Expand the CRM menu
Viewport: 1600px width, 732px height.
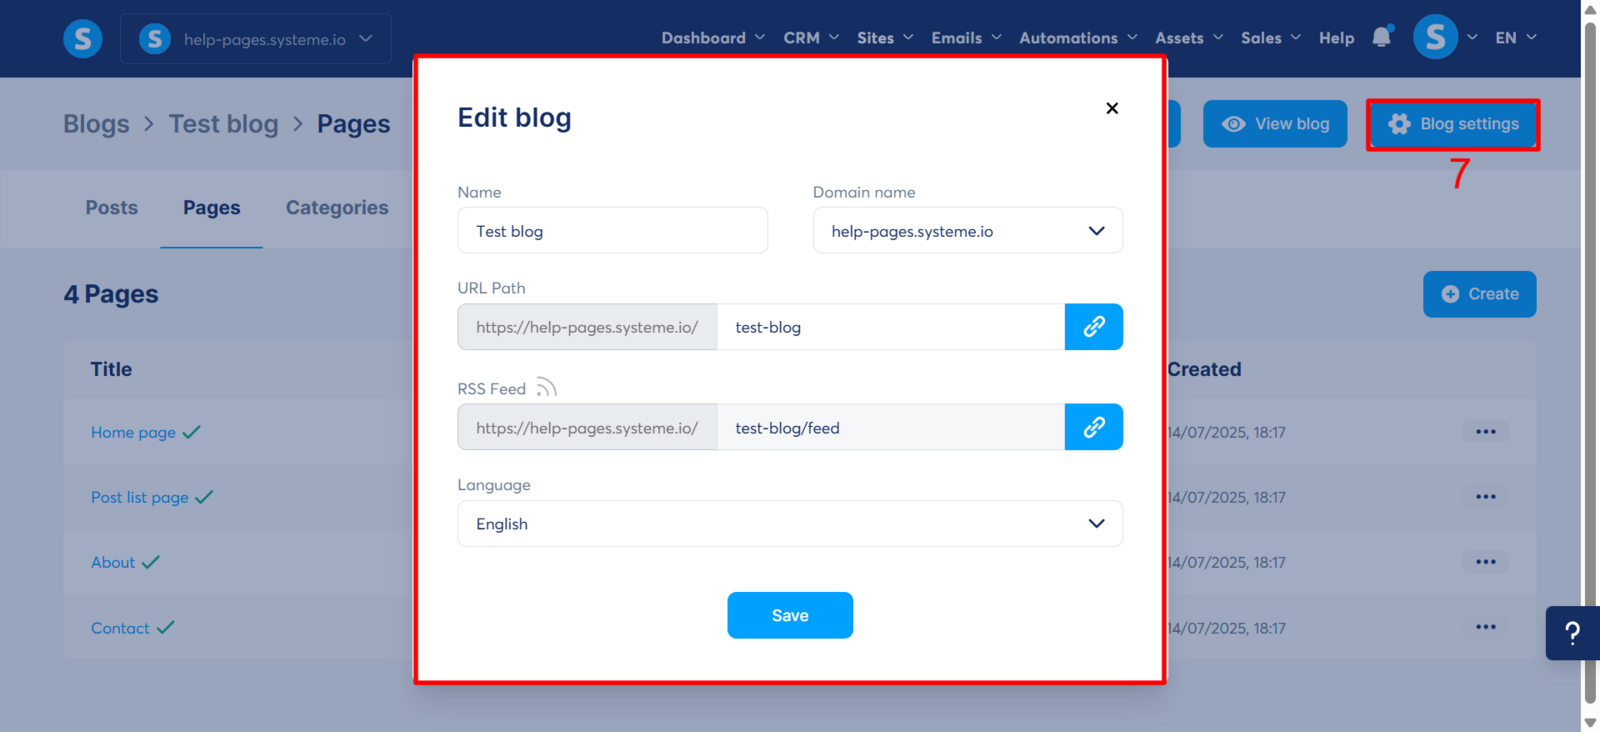(x=811, y=38)
